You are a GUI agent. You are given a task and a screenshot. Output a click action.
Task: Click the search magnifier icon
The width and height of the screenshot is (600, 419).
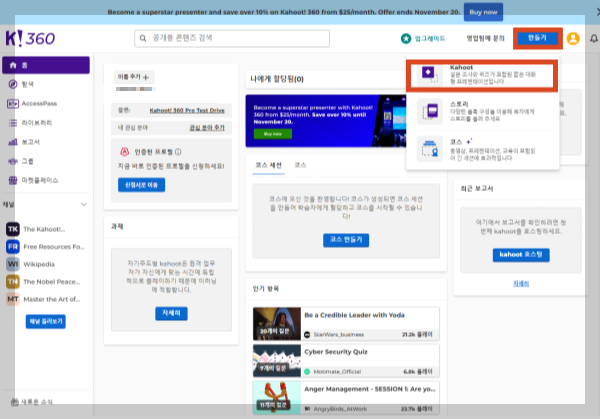coord(143,38)
